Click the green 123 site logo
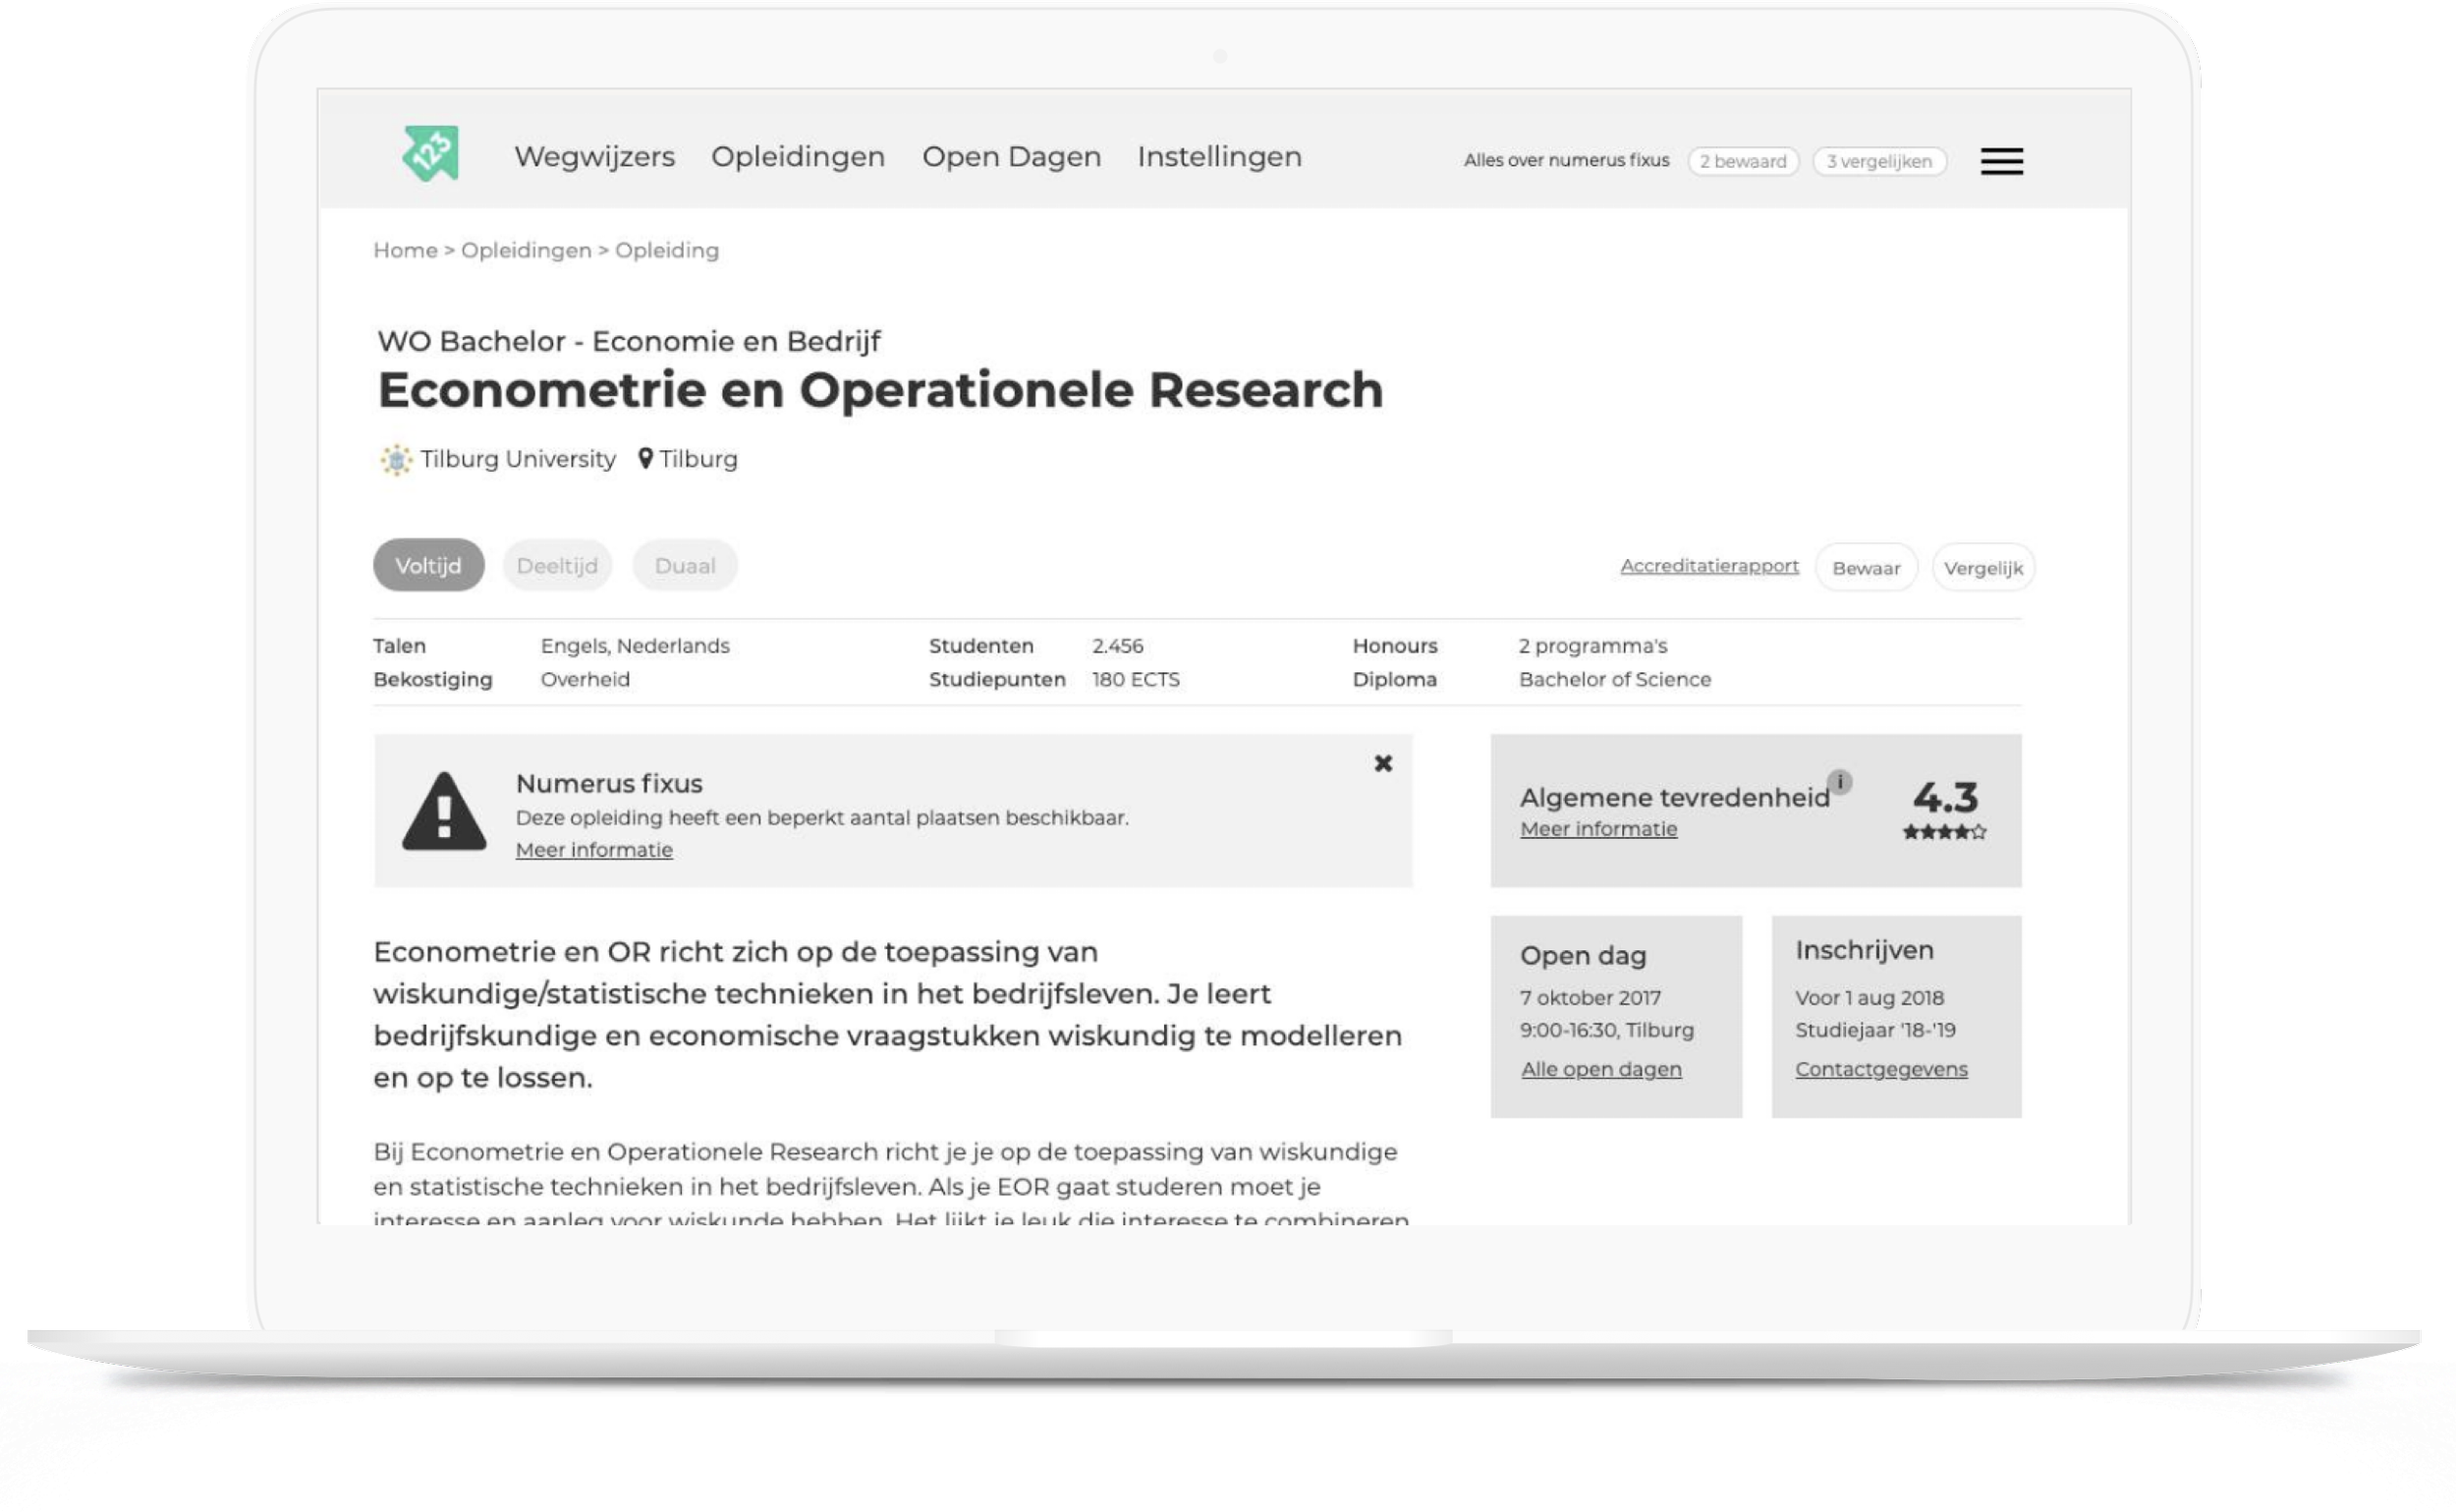This screenshot has width=2456, height=1512. [431, 153]
